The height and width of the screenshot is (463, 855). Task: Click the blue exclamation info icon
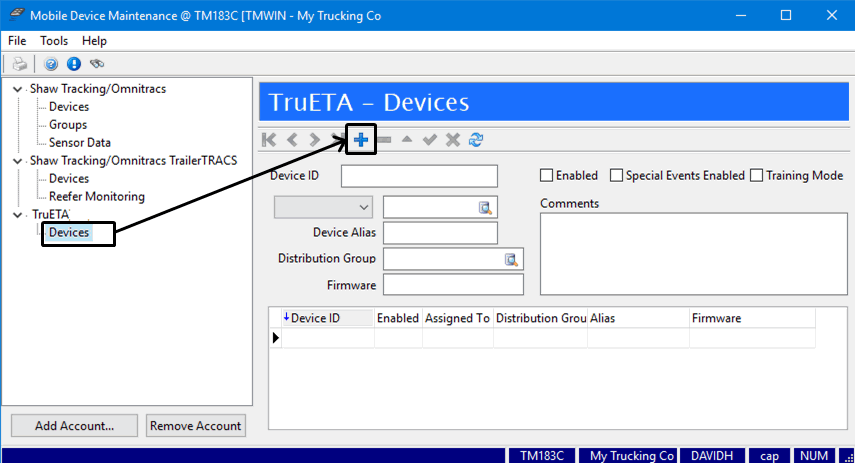(74, 64)
